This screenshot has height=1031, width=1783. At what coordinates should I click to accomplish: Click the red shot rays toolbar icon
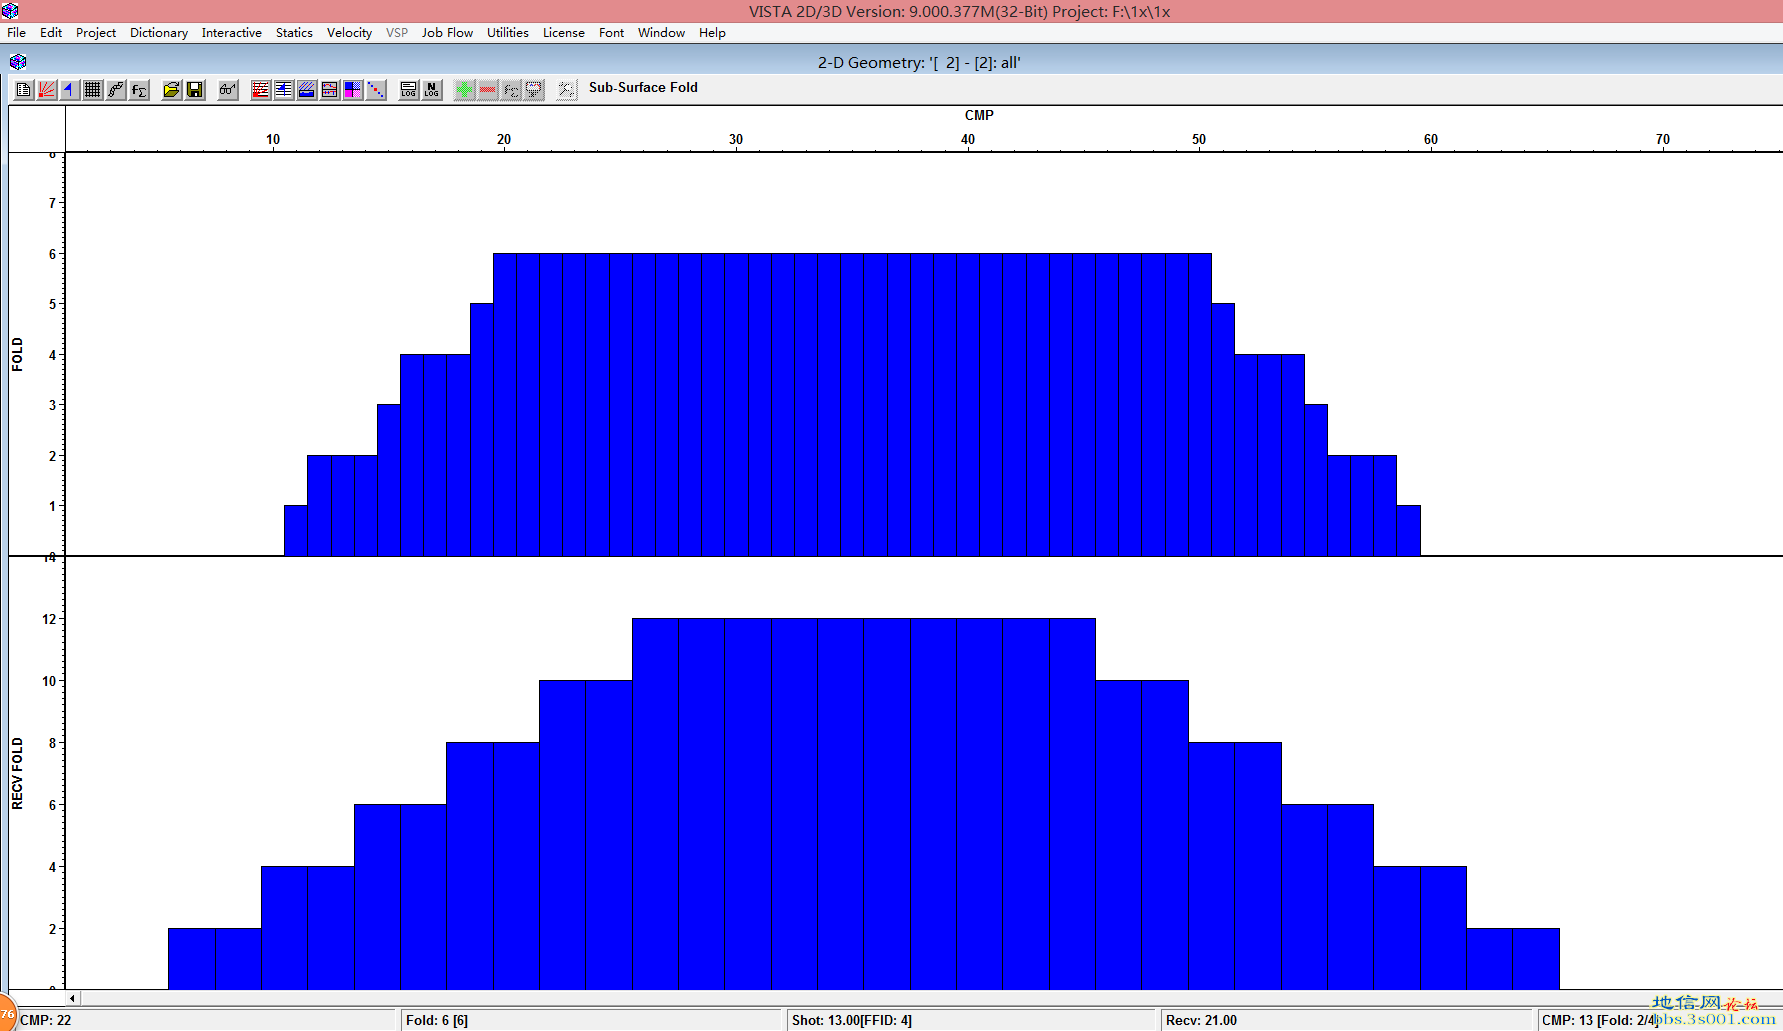click(46, 90)
